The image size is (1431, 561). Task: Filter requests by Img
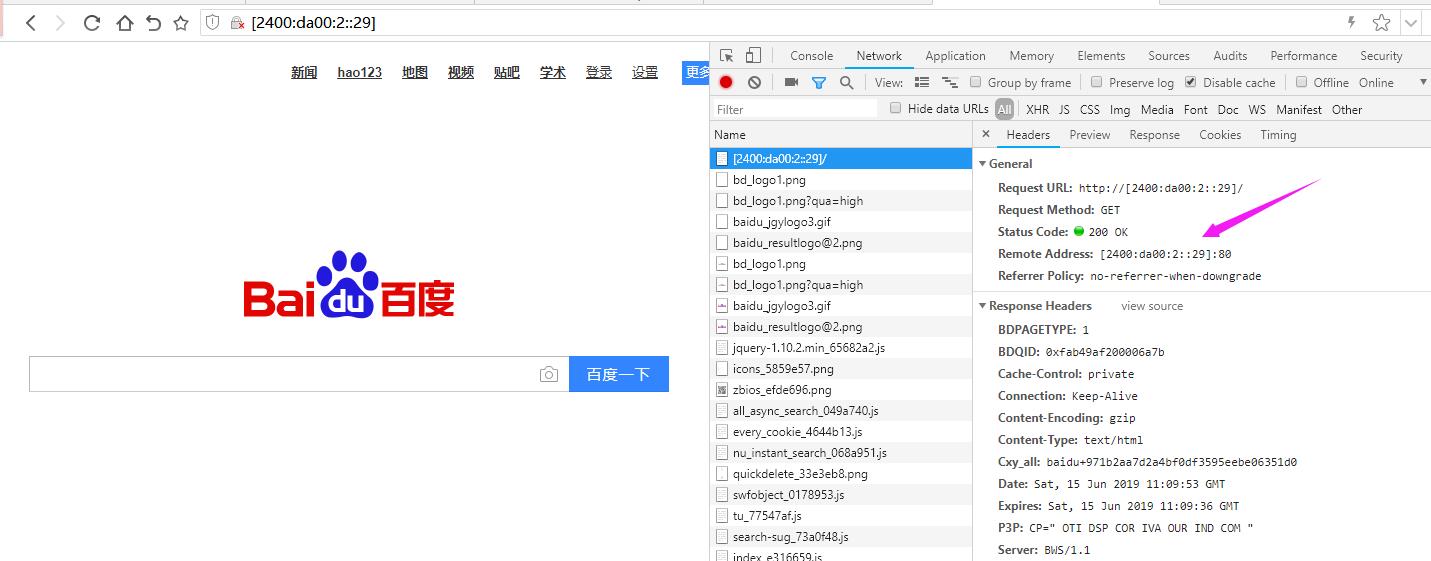(x=1120, y=109)
